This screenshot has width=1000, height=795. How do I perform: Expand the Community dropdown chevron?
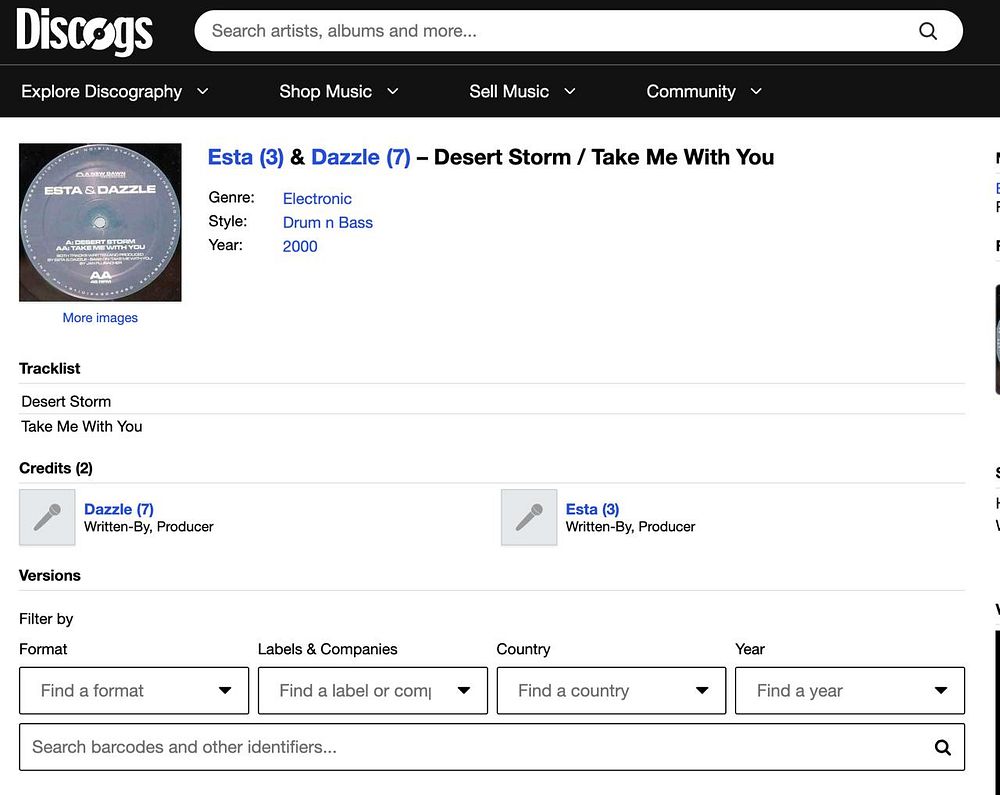(x=756, y=91)
